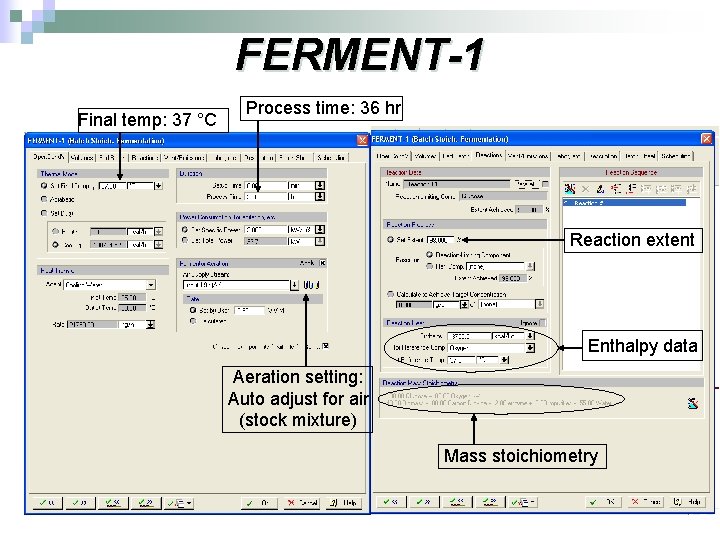Rename reaction using the pencil icon

tap(600, 189)
